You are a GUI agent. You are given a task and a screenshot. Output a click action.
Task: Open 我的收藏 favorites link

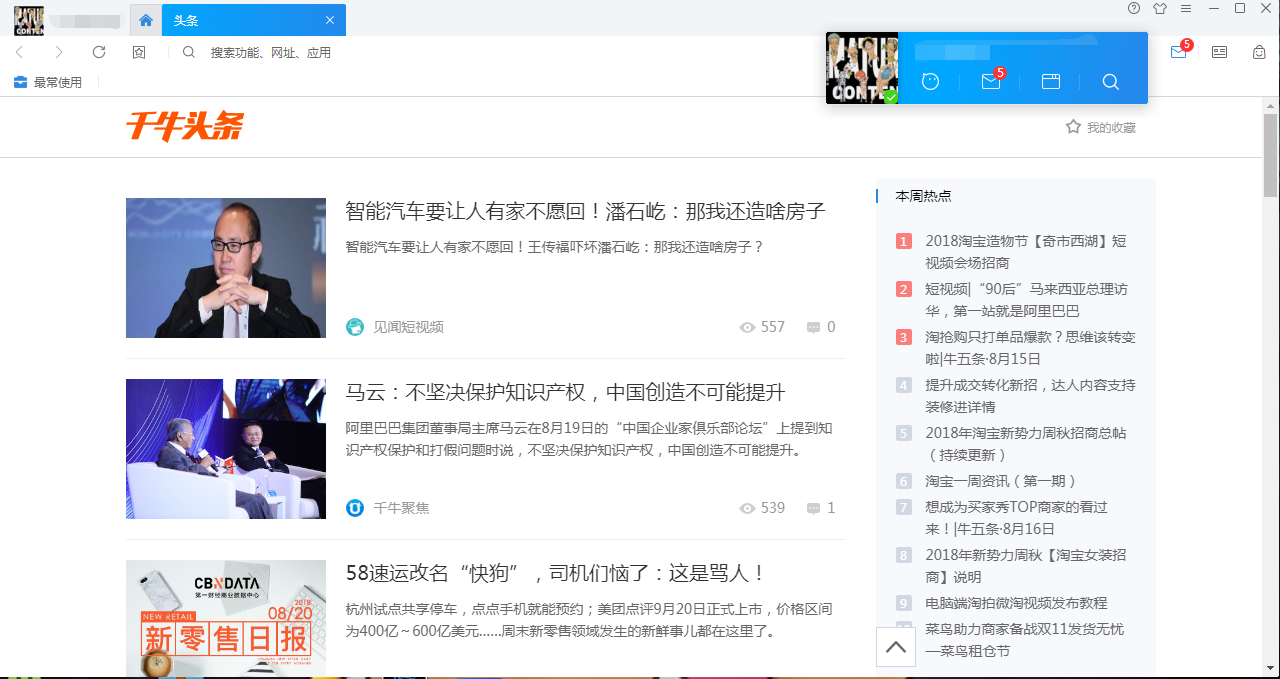[1111, 128]
